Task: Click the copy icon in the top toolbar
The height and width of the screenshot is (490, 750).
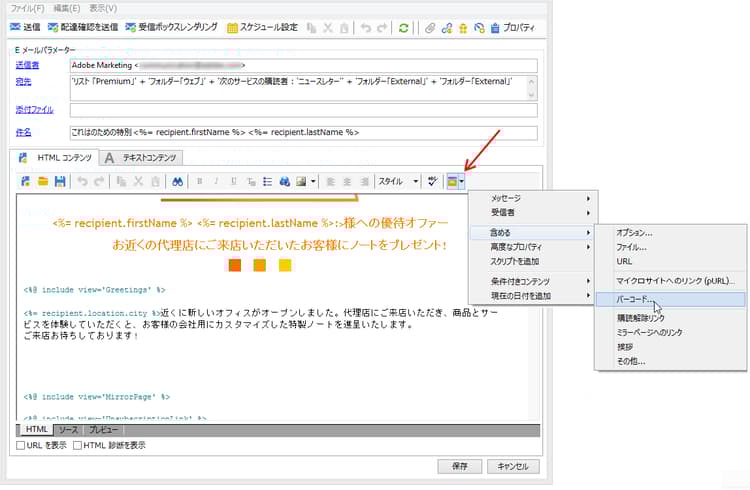Action: click(x=311, y=28)
